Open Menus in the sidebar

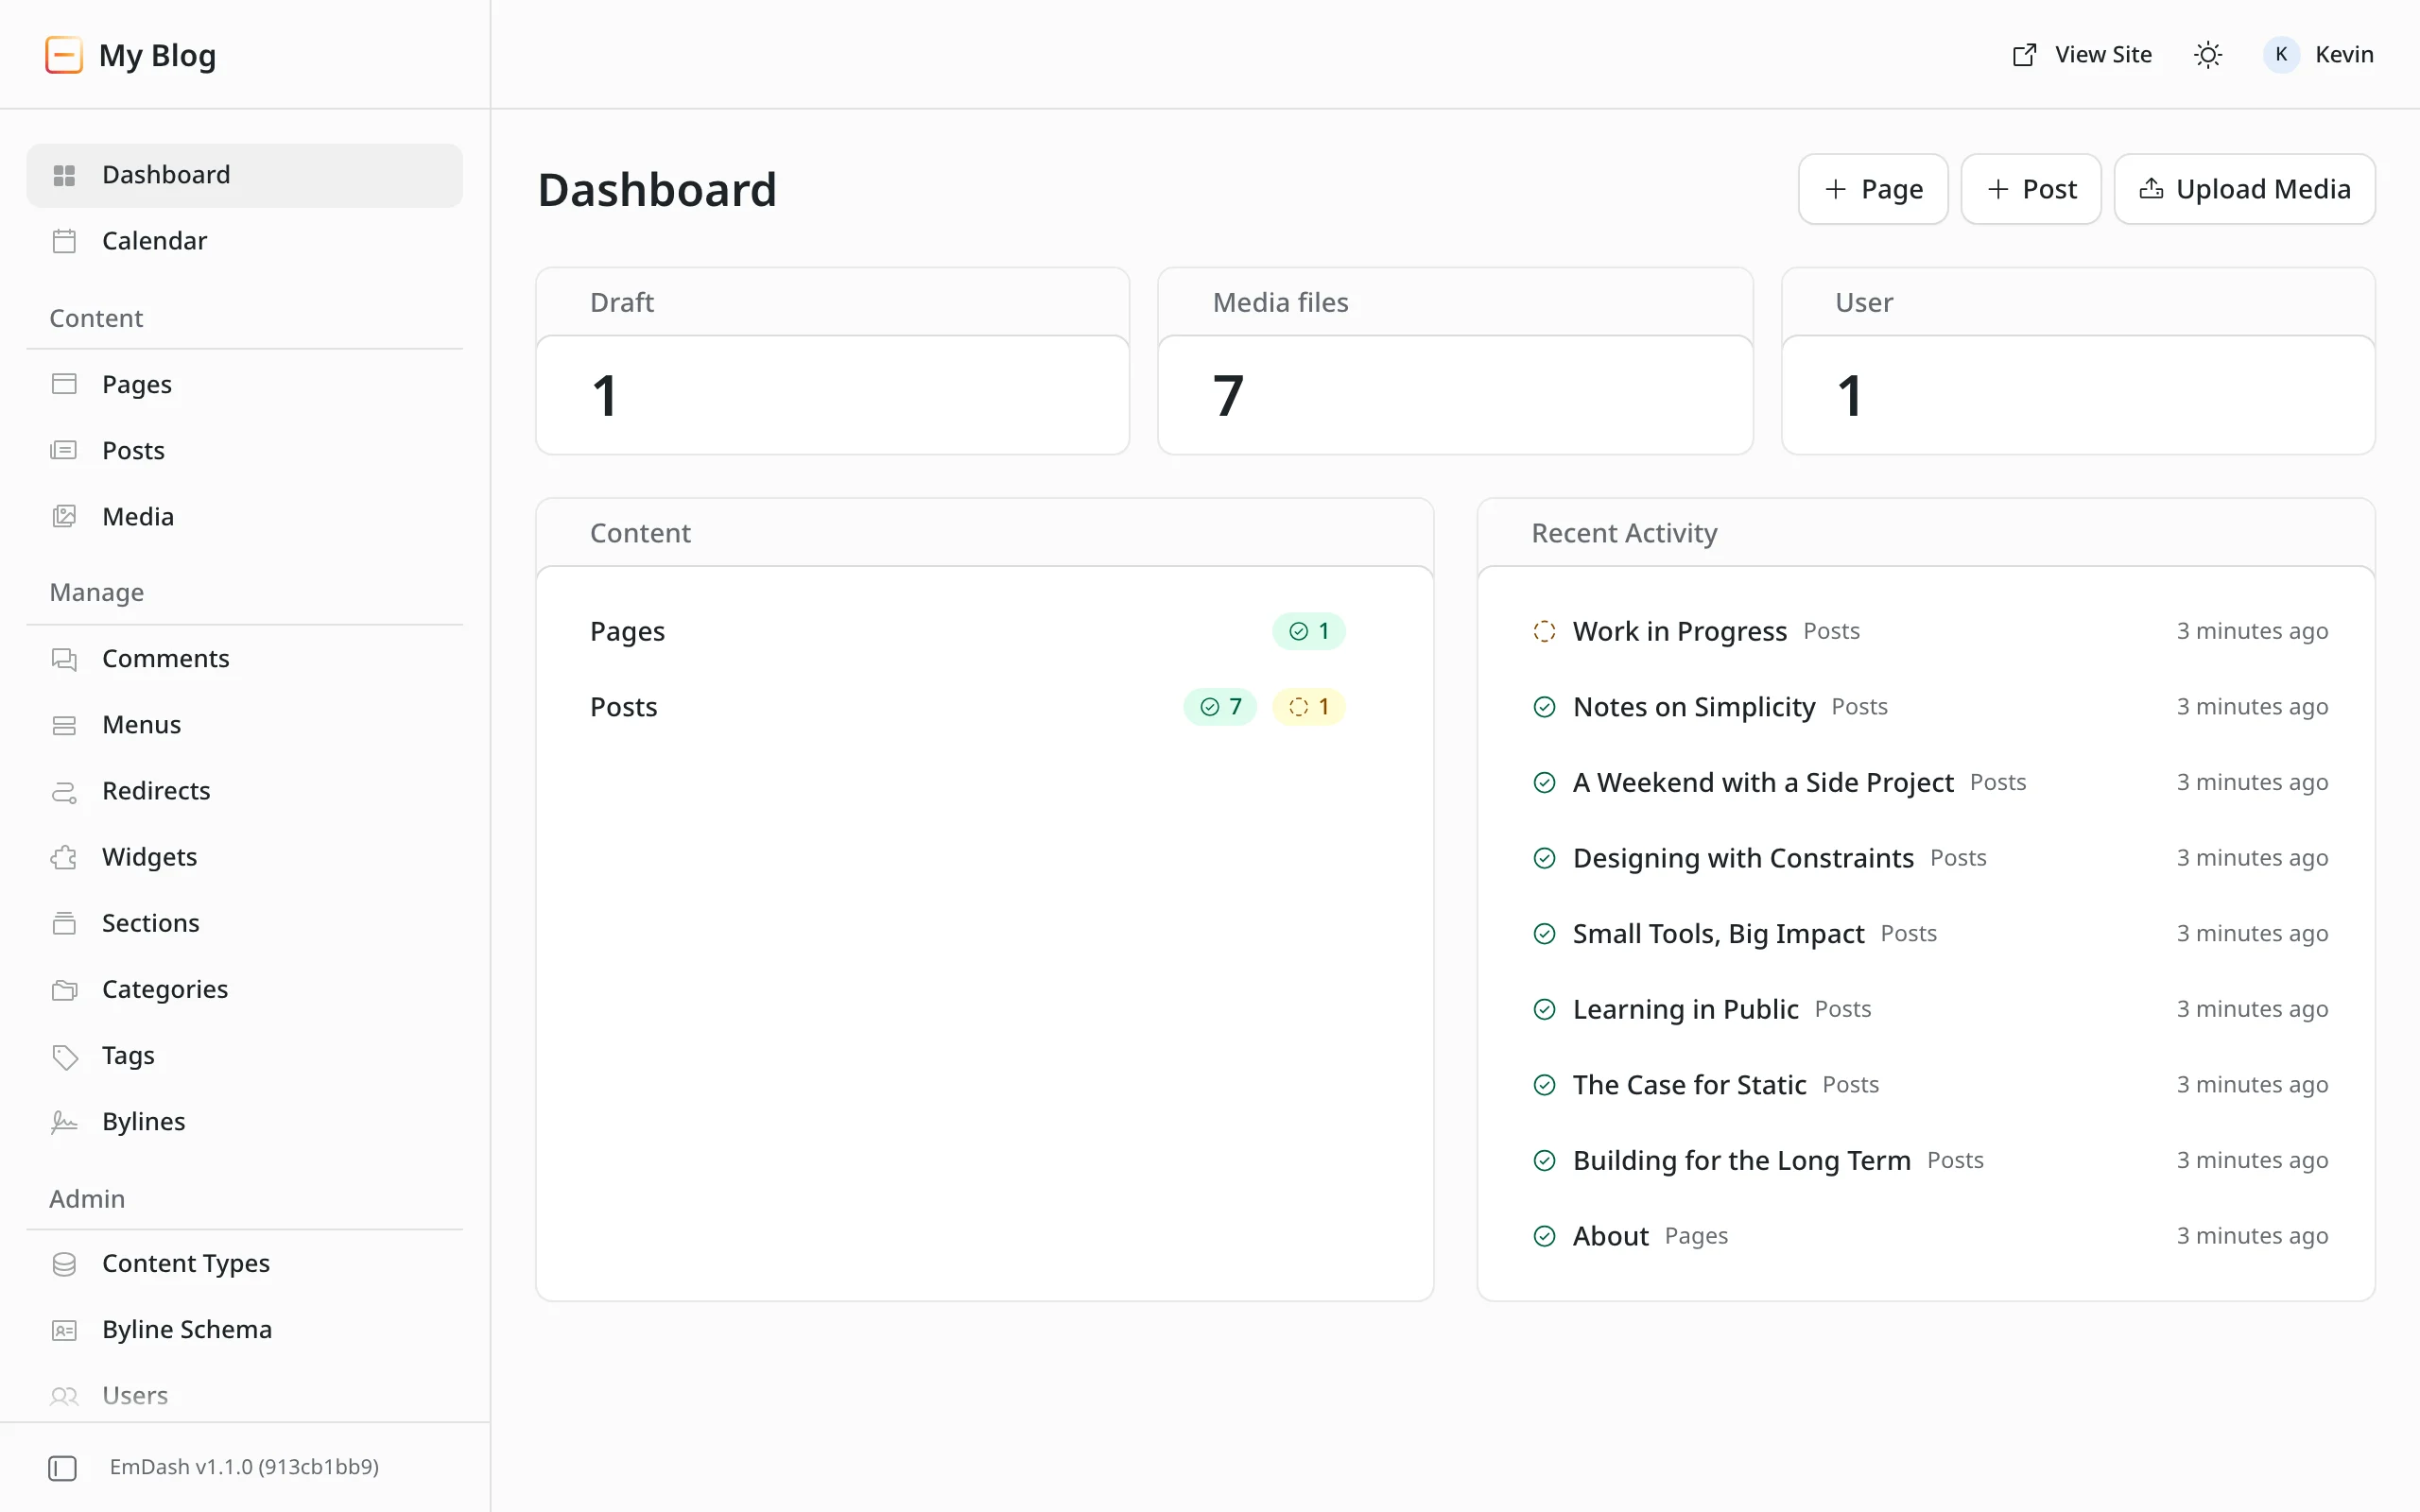(245, 725)
